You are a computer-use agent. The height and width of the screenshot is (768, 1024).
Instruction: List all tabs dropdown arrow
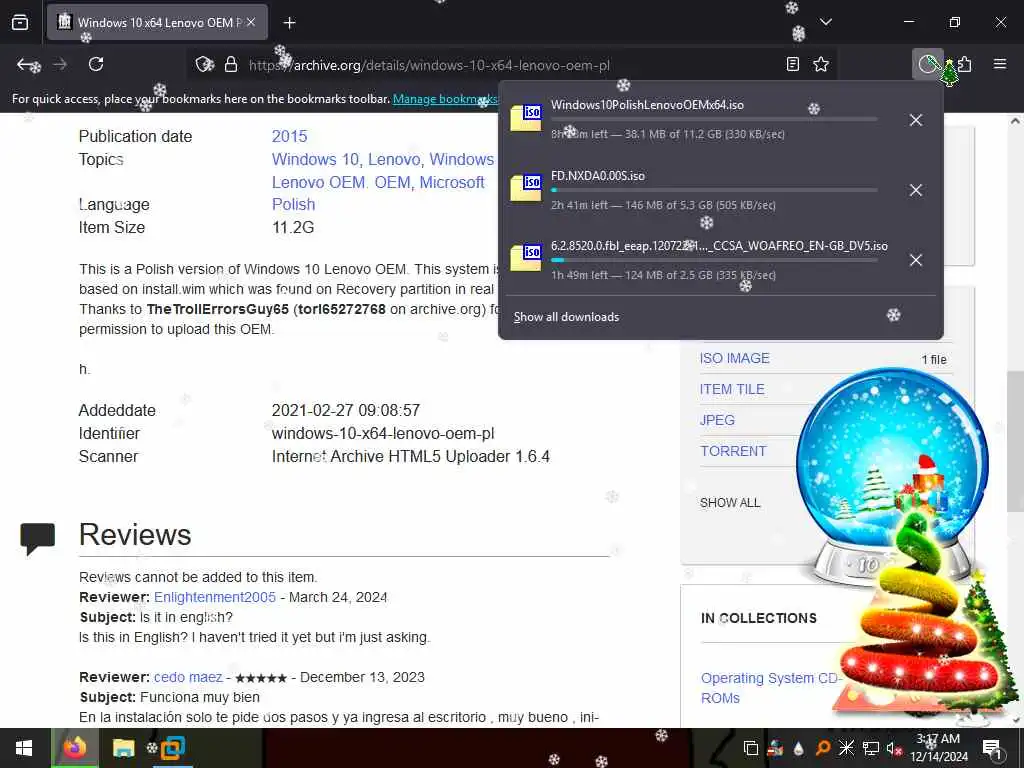826,22
